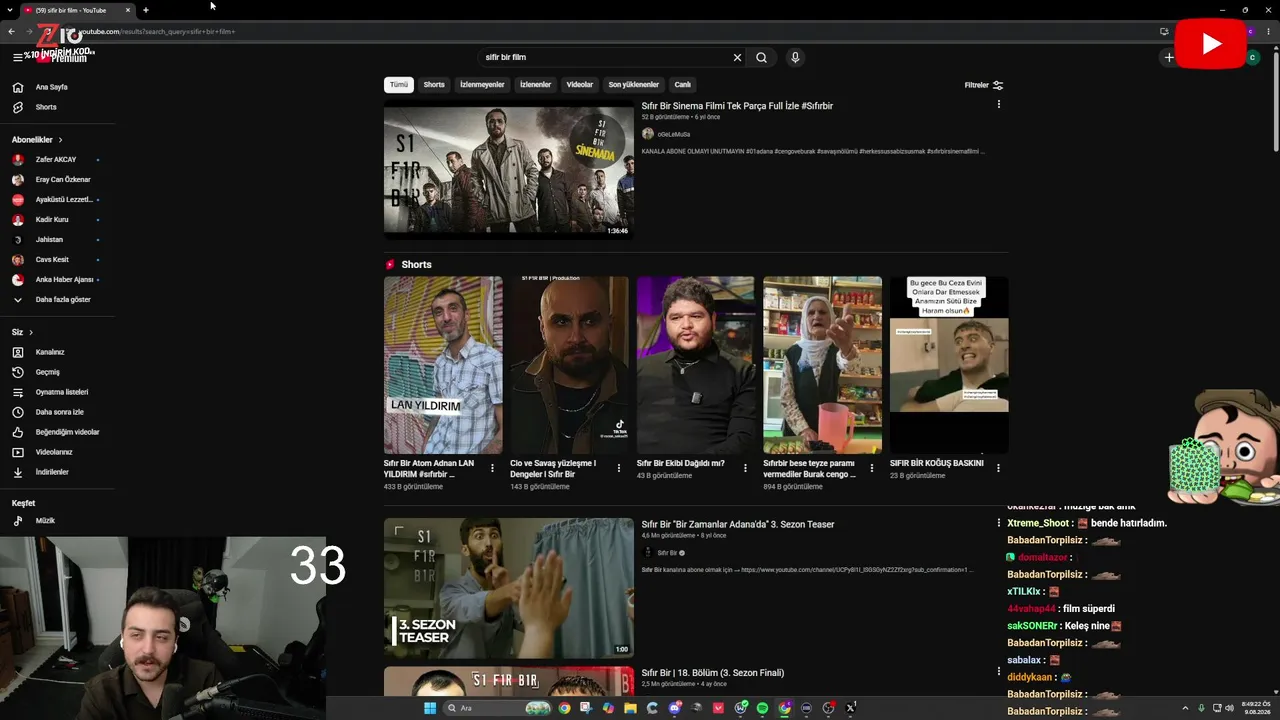Image resolution: width=1280 pixels, height=720 pixels.
Task: Open more options for the Sinema Filmi result
Action: (998, 104)
